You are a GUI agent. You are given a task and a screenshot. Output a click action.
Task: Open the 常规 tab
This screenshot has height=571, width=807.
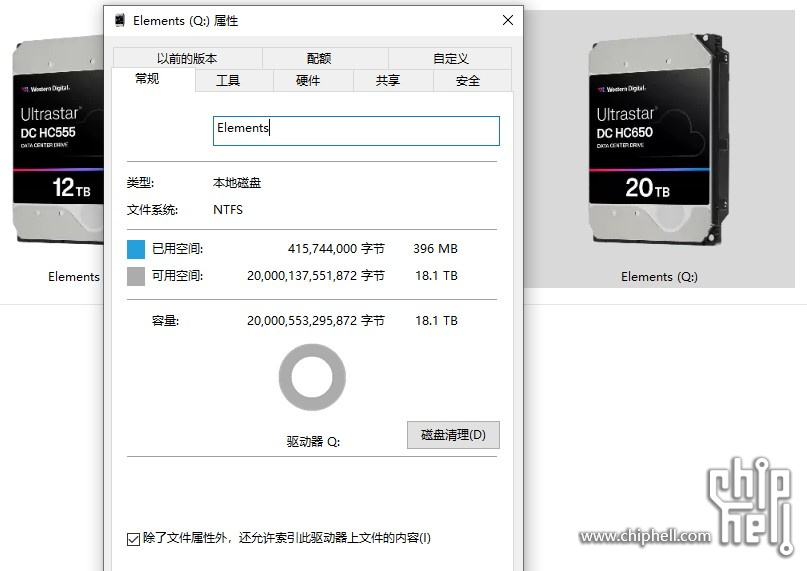[154, 79]
